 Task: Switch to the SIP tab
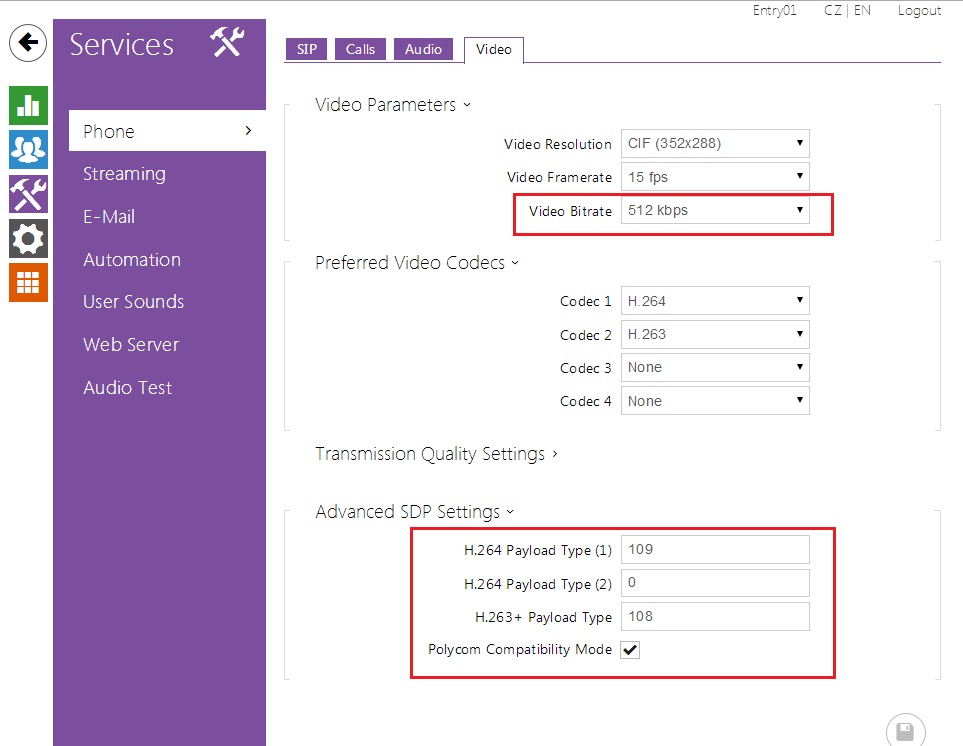click(306, 49)
